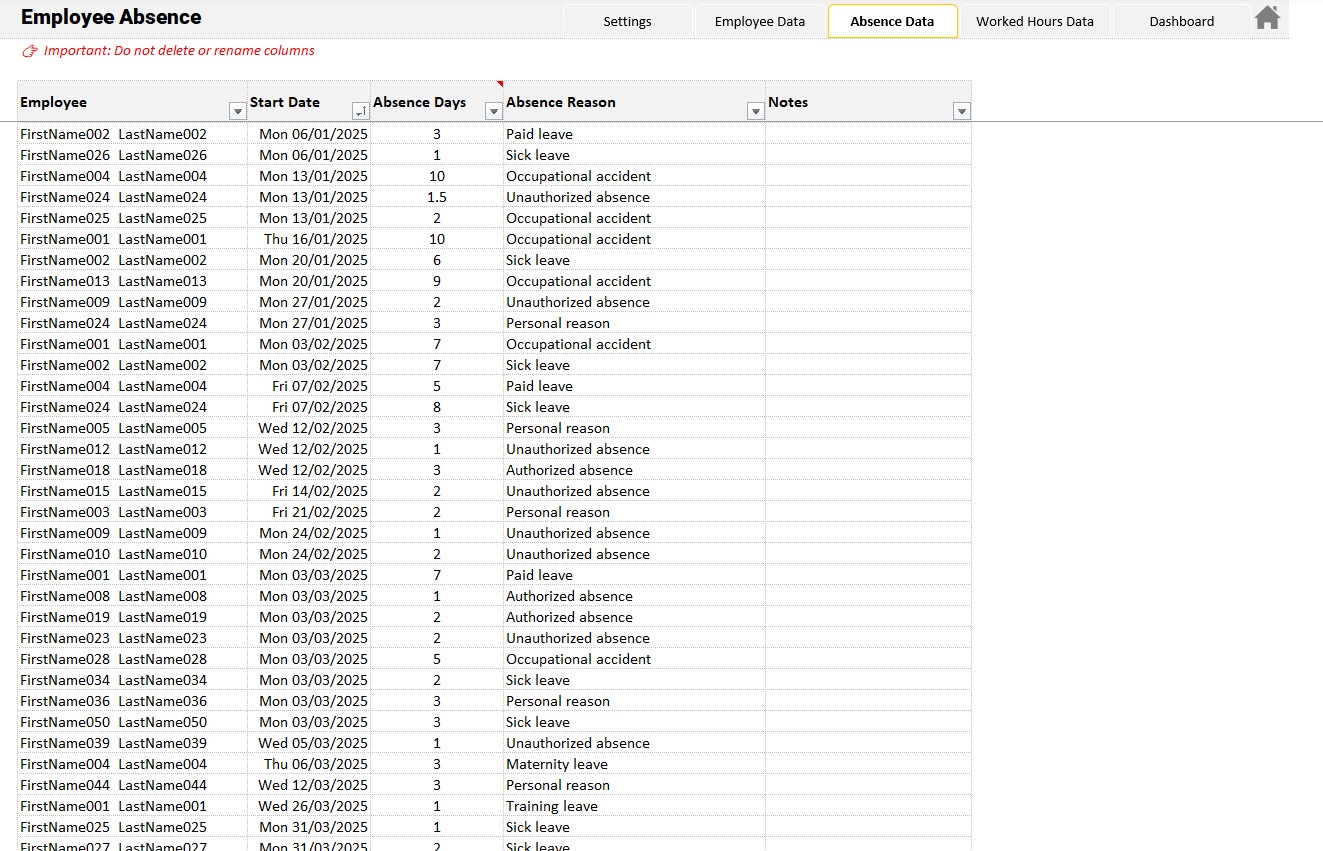Open the Employee Data tab
The image size is (1323, 851).
point(759,21)
